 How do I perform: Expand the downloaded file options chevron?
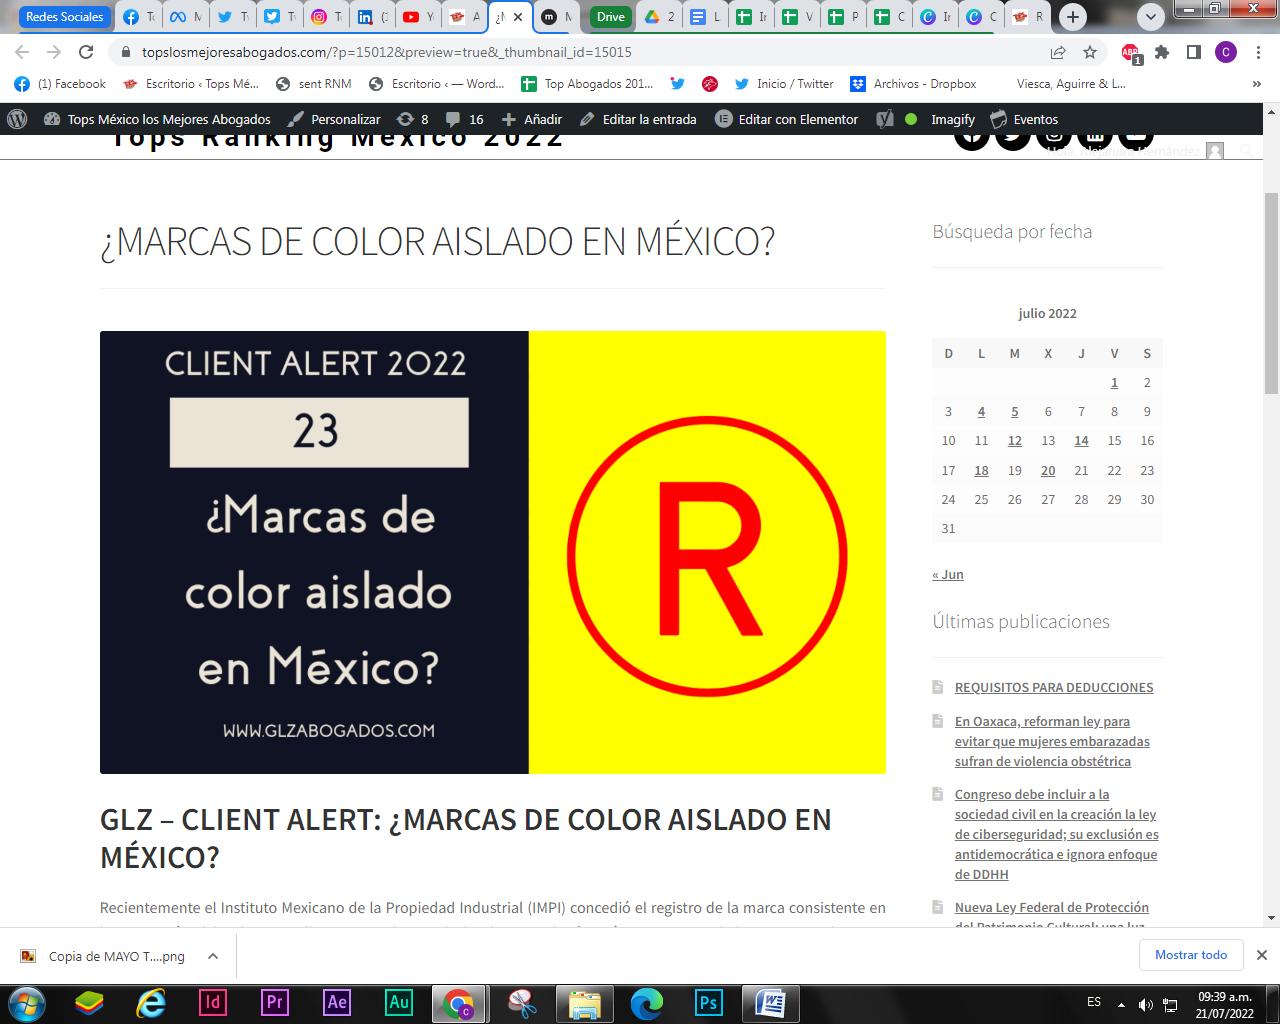[x=213, y=956]
